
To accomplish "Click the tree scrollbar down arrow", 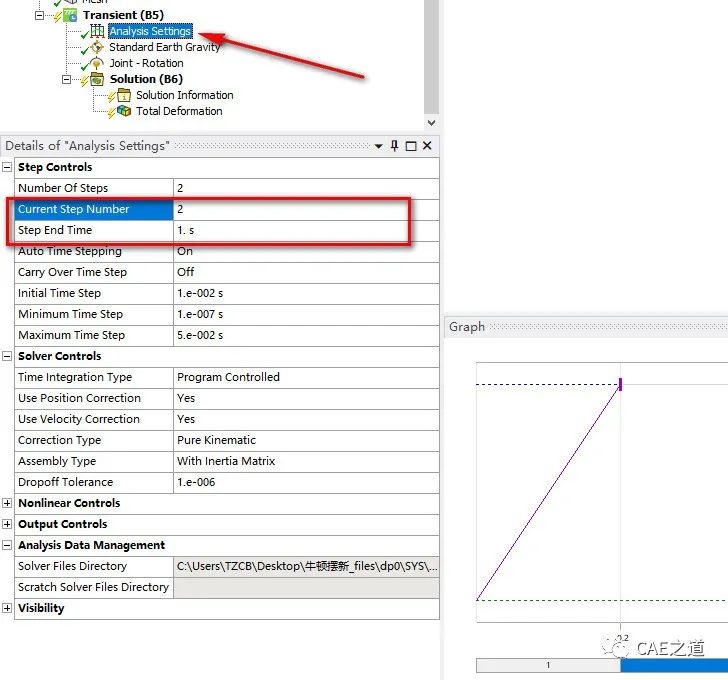I will [431, 122].
